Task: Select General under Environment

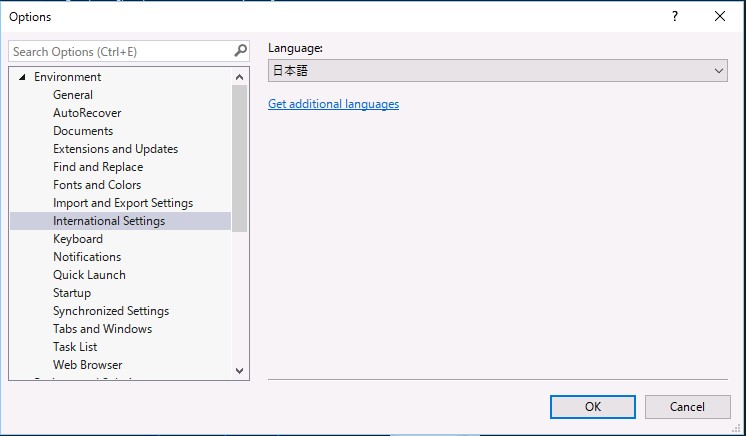Action: tap(73, 95)
